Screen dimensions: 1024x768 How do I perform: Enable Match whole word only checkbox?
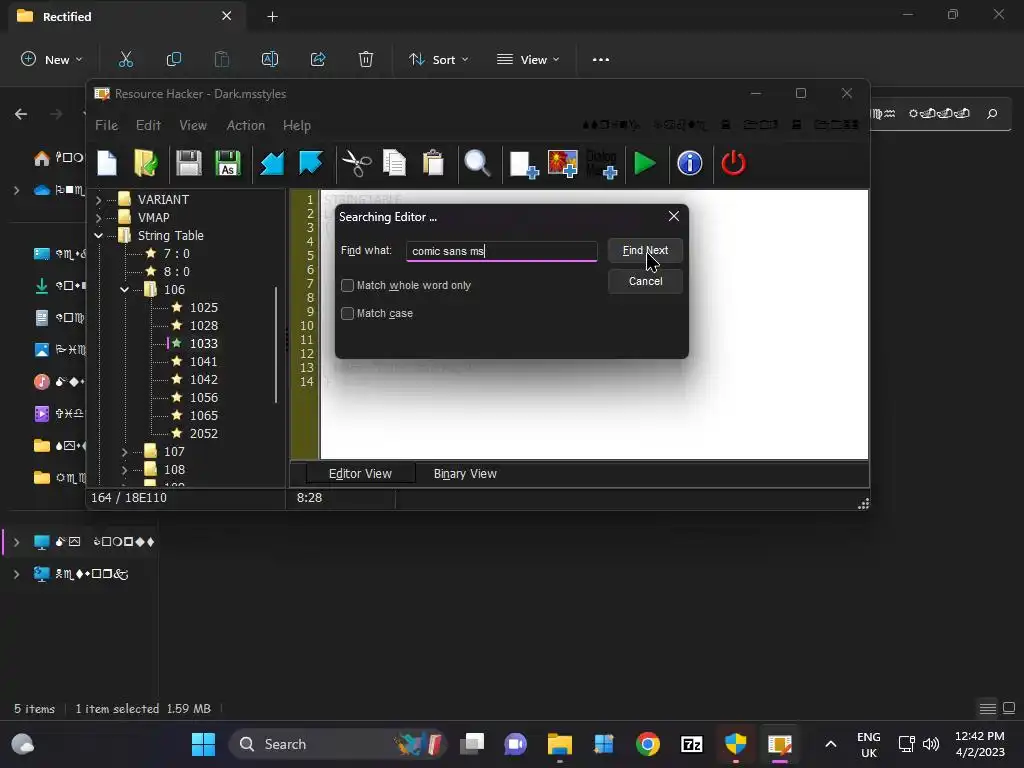[x=347, y=285]
